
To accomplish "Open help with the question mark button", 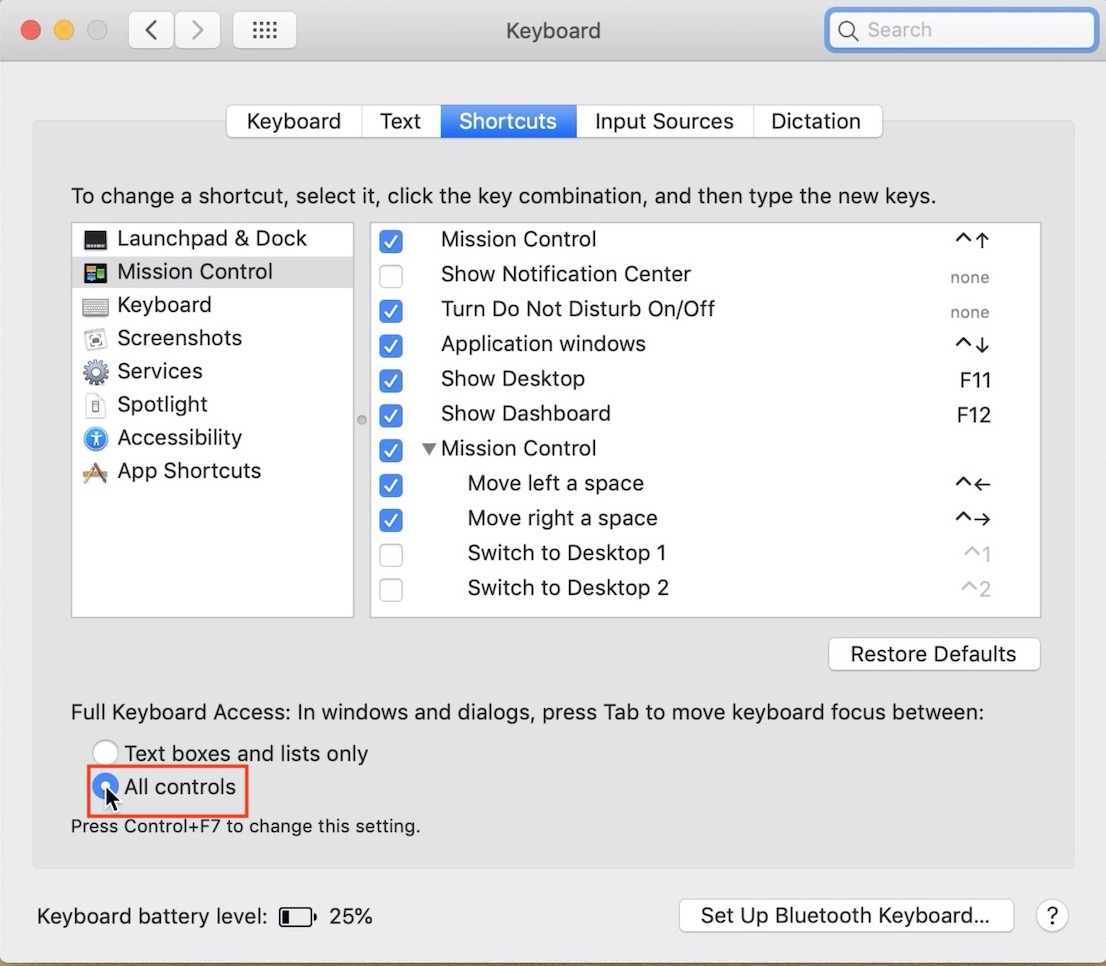I will (1052, 915).
